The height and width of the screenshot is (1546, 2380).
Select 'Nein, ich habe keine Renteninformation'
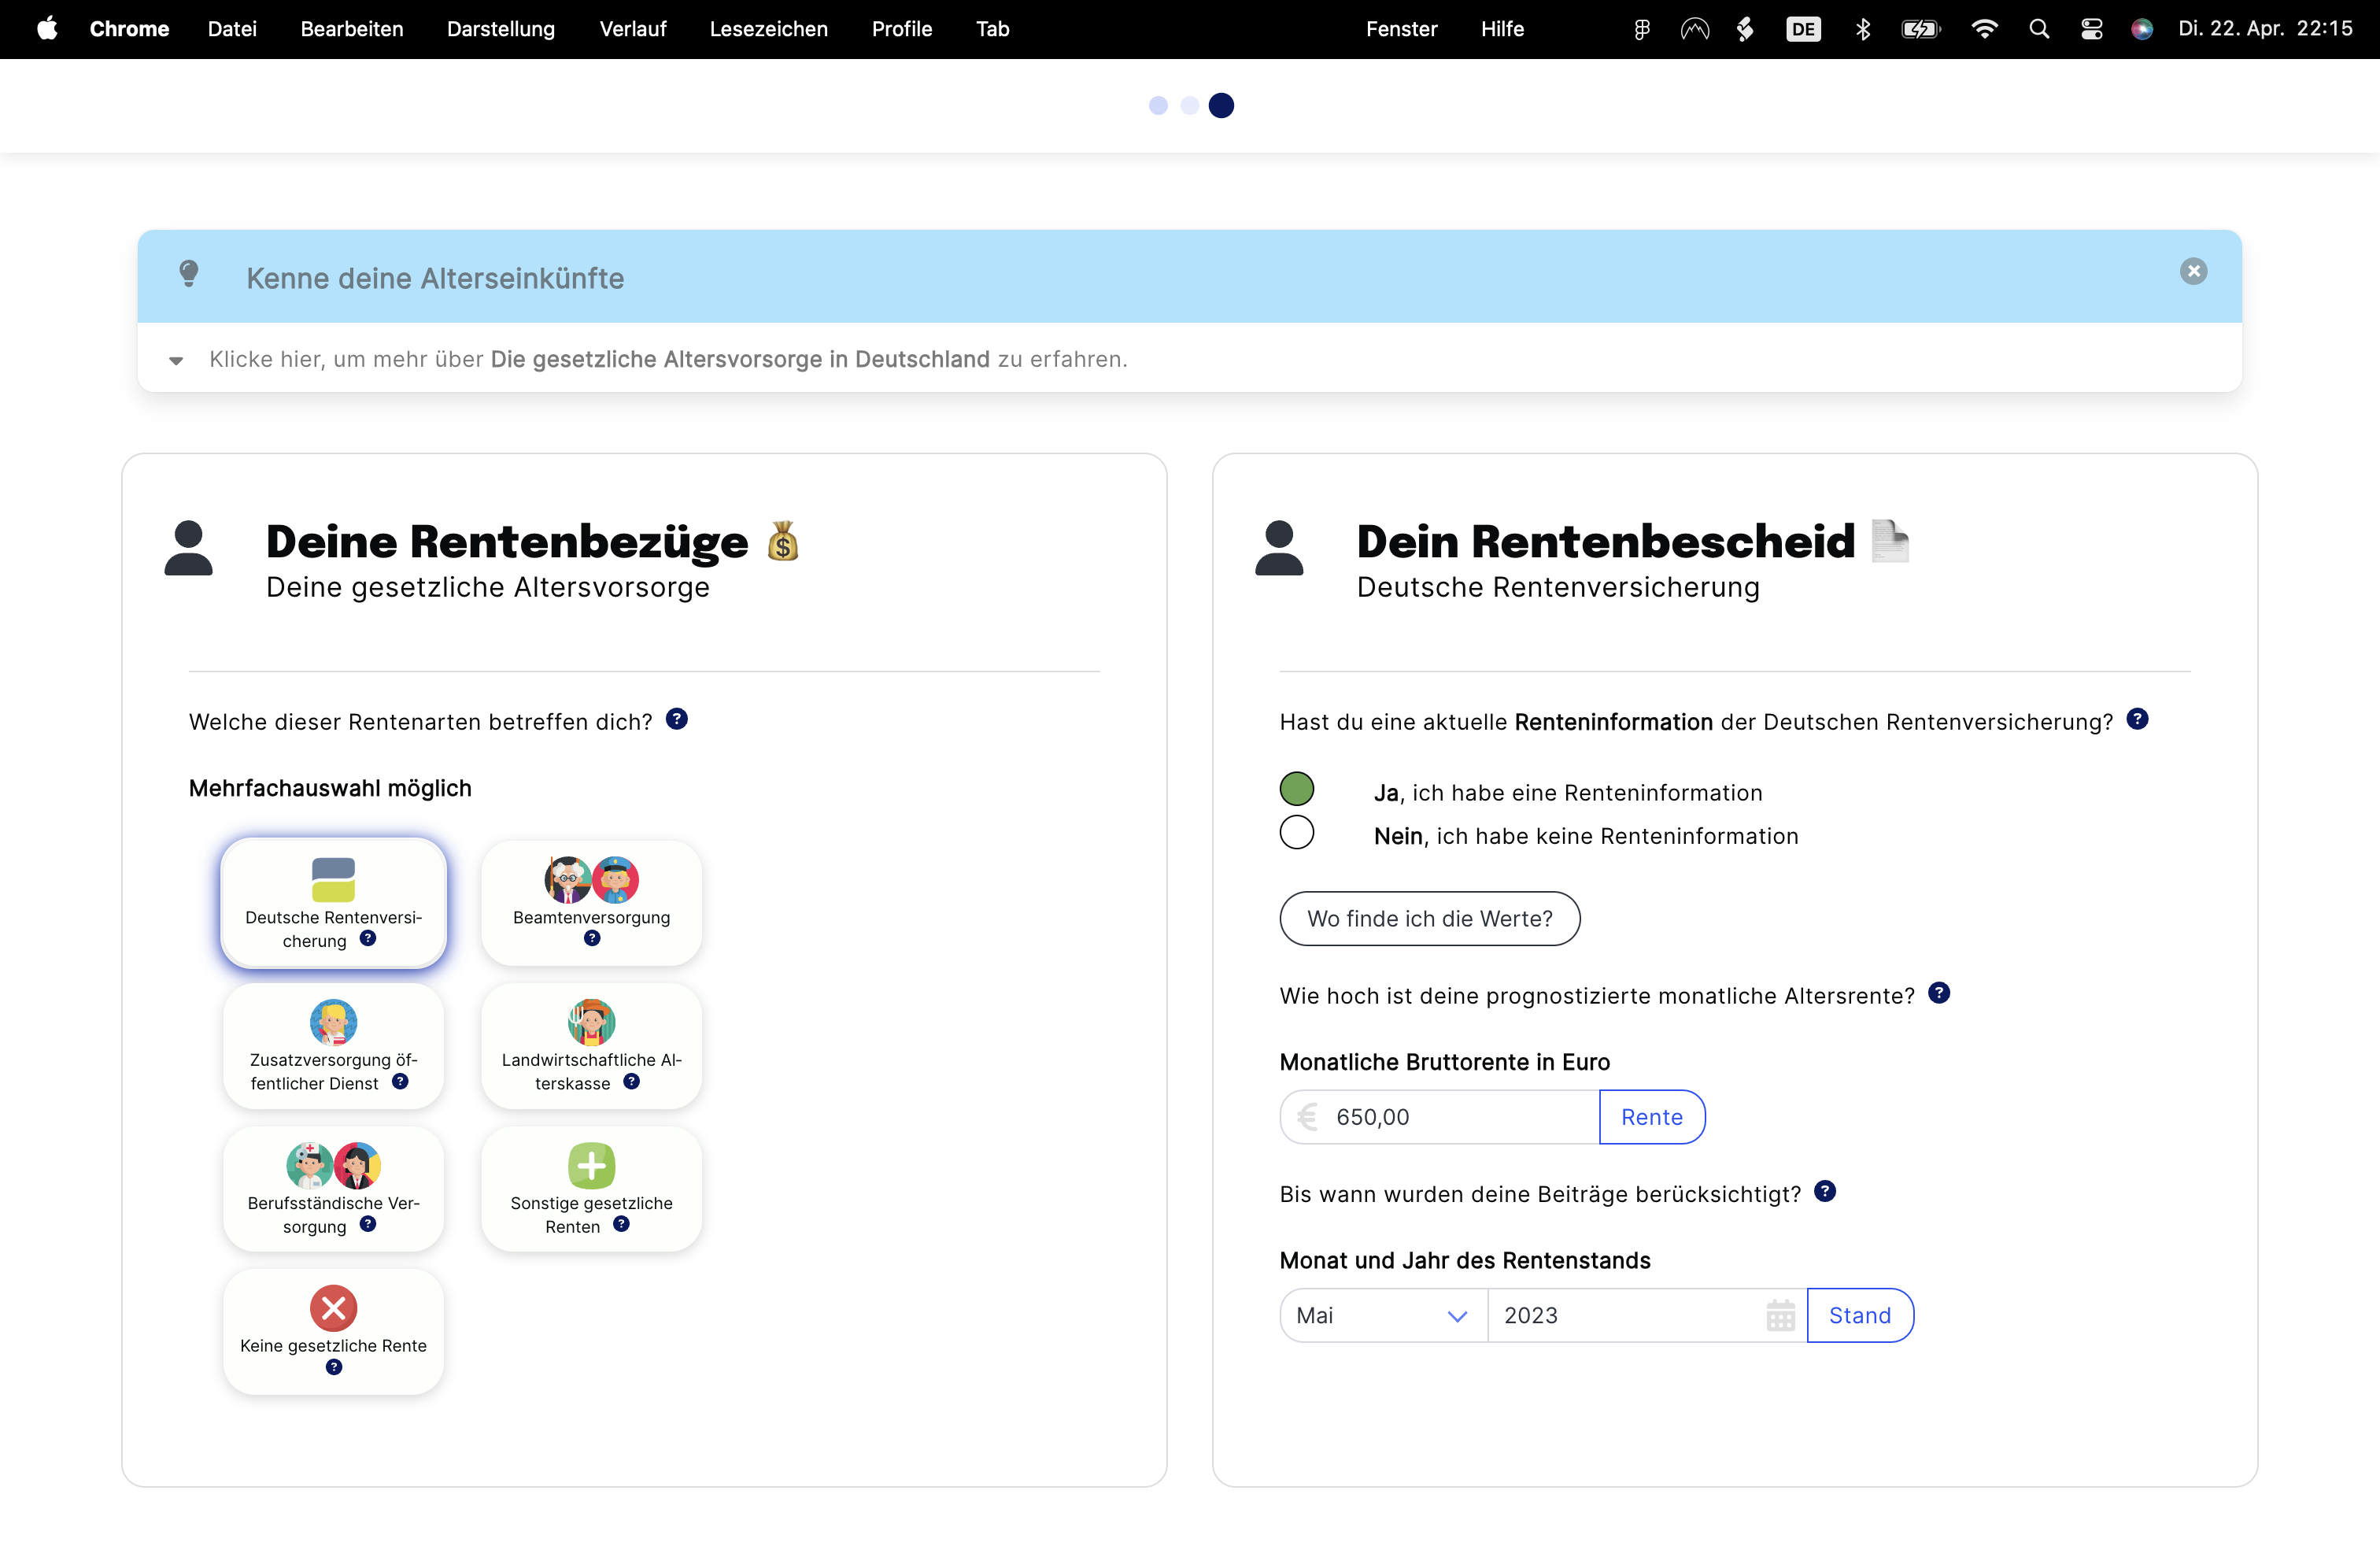1297,833
